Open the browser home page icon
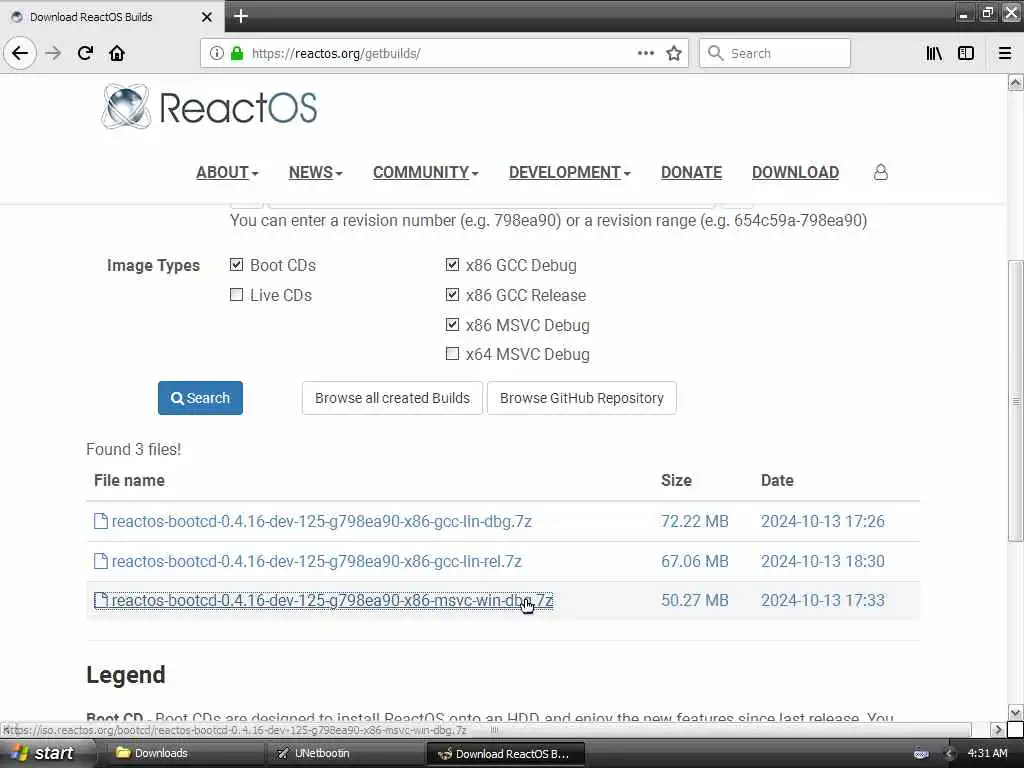The width and height of the screenshot is (1024, 768). (x=117, y=53)
